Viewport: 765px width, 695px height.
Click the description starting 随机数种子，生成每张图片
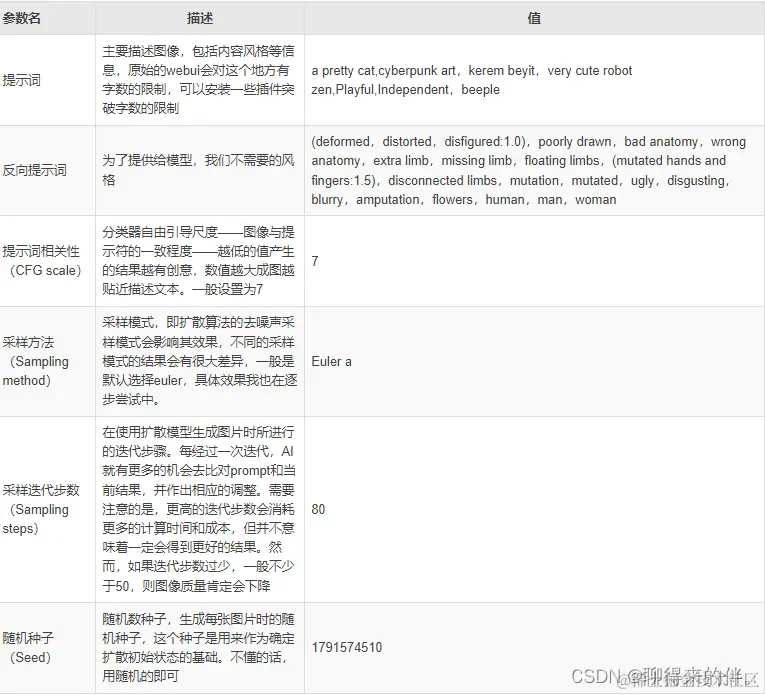coord(199,647)
